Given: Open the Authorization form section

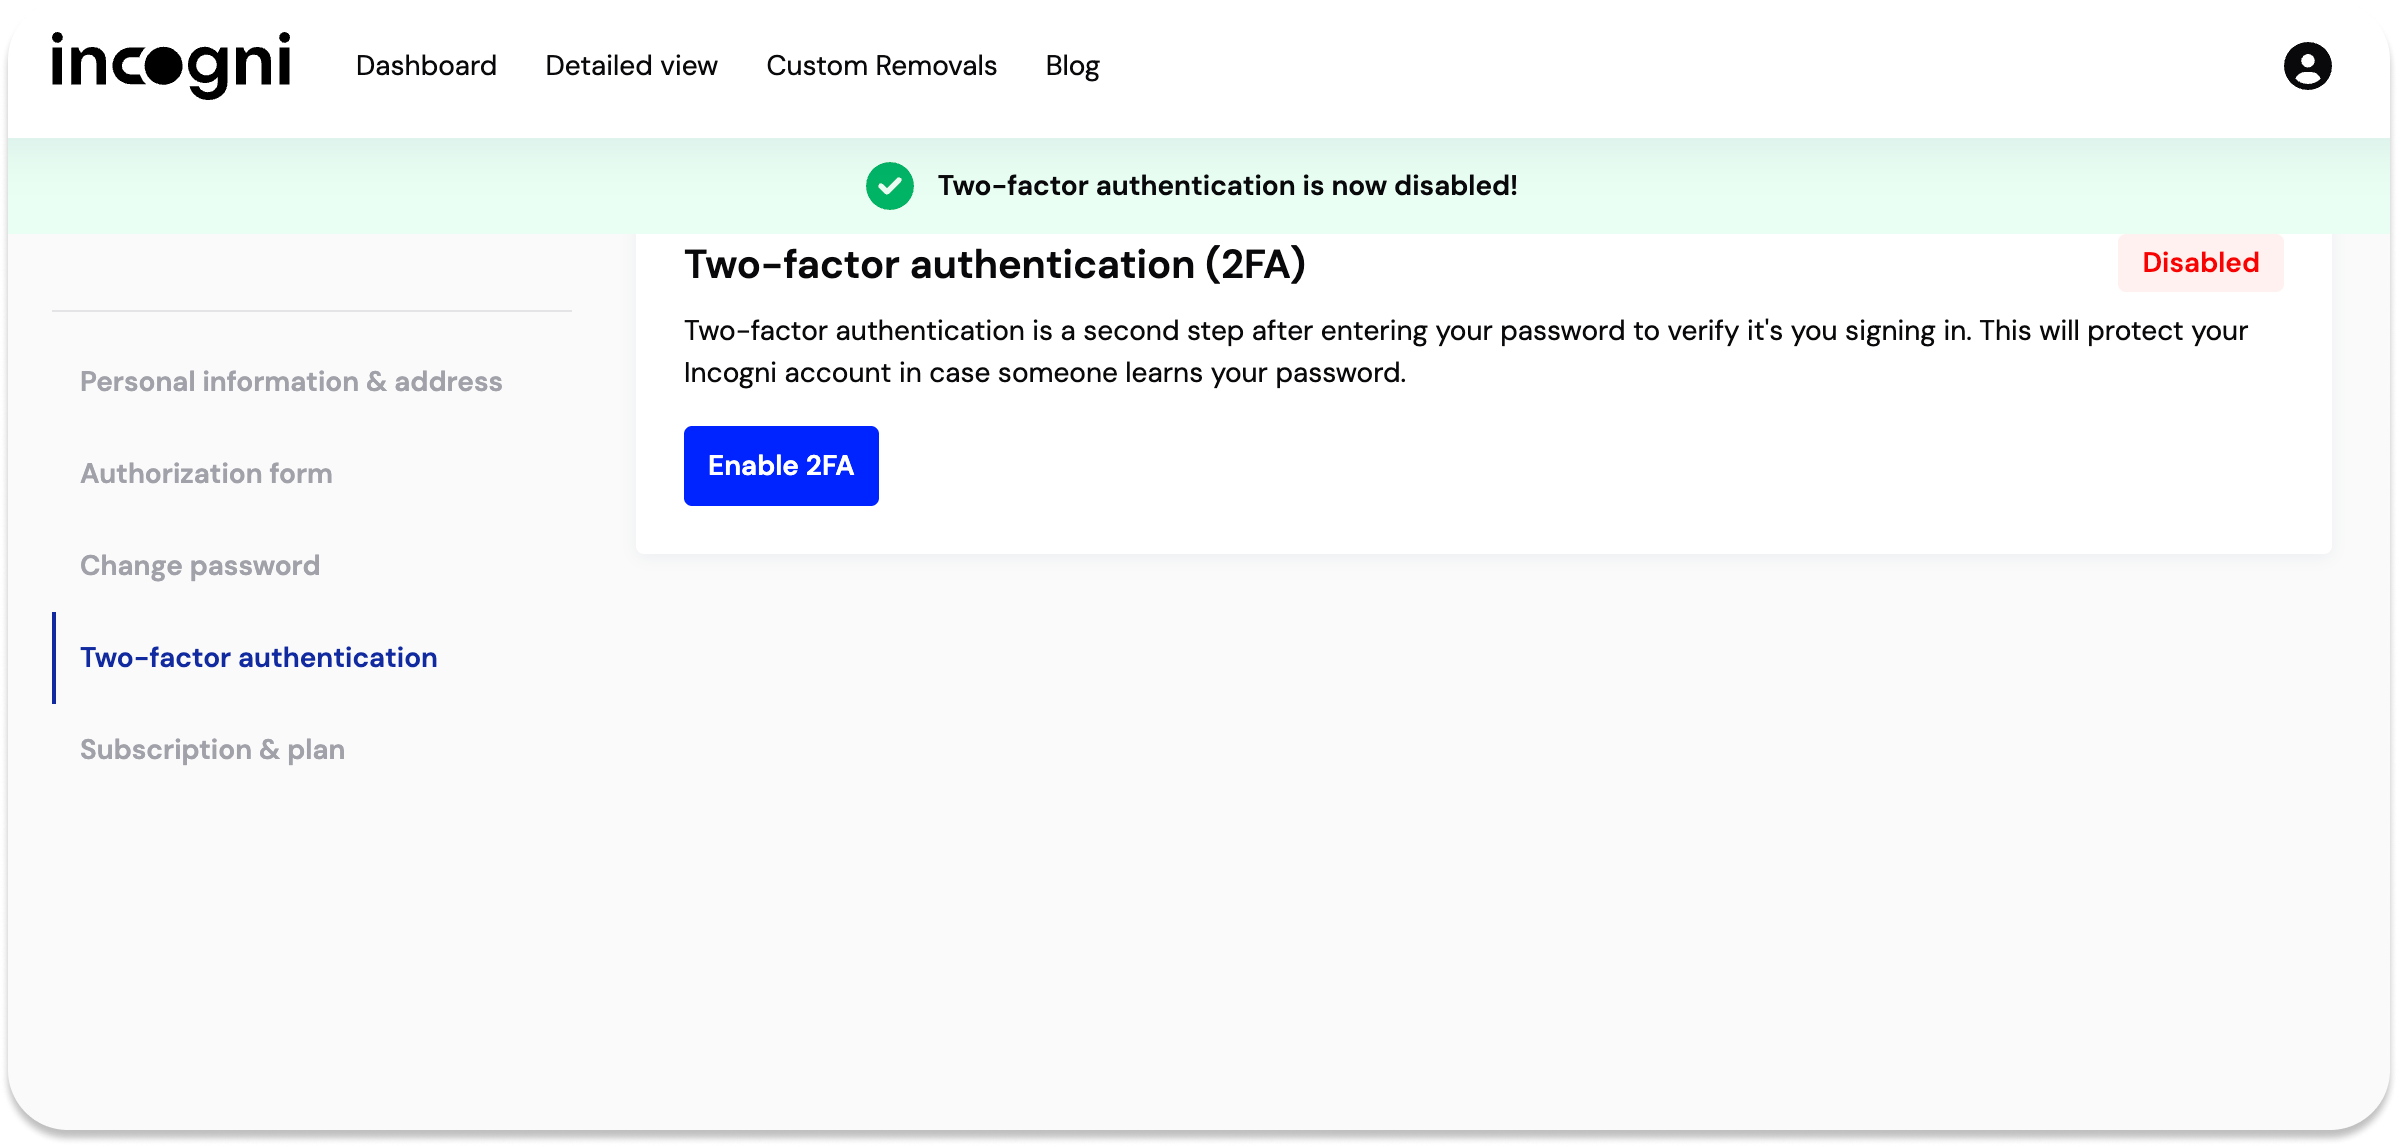Looking at the screenshot, I should 206,474.
